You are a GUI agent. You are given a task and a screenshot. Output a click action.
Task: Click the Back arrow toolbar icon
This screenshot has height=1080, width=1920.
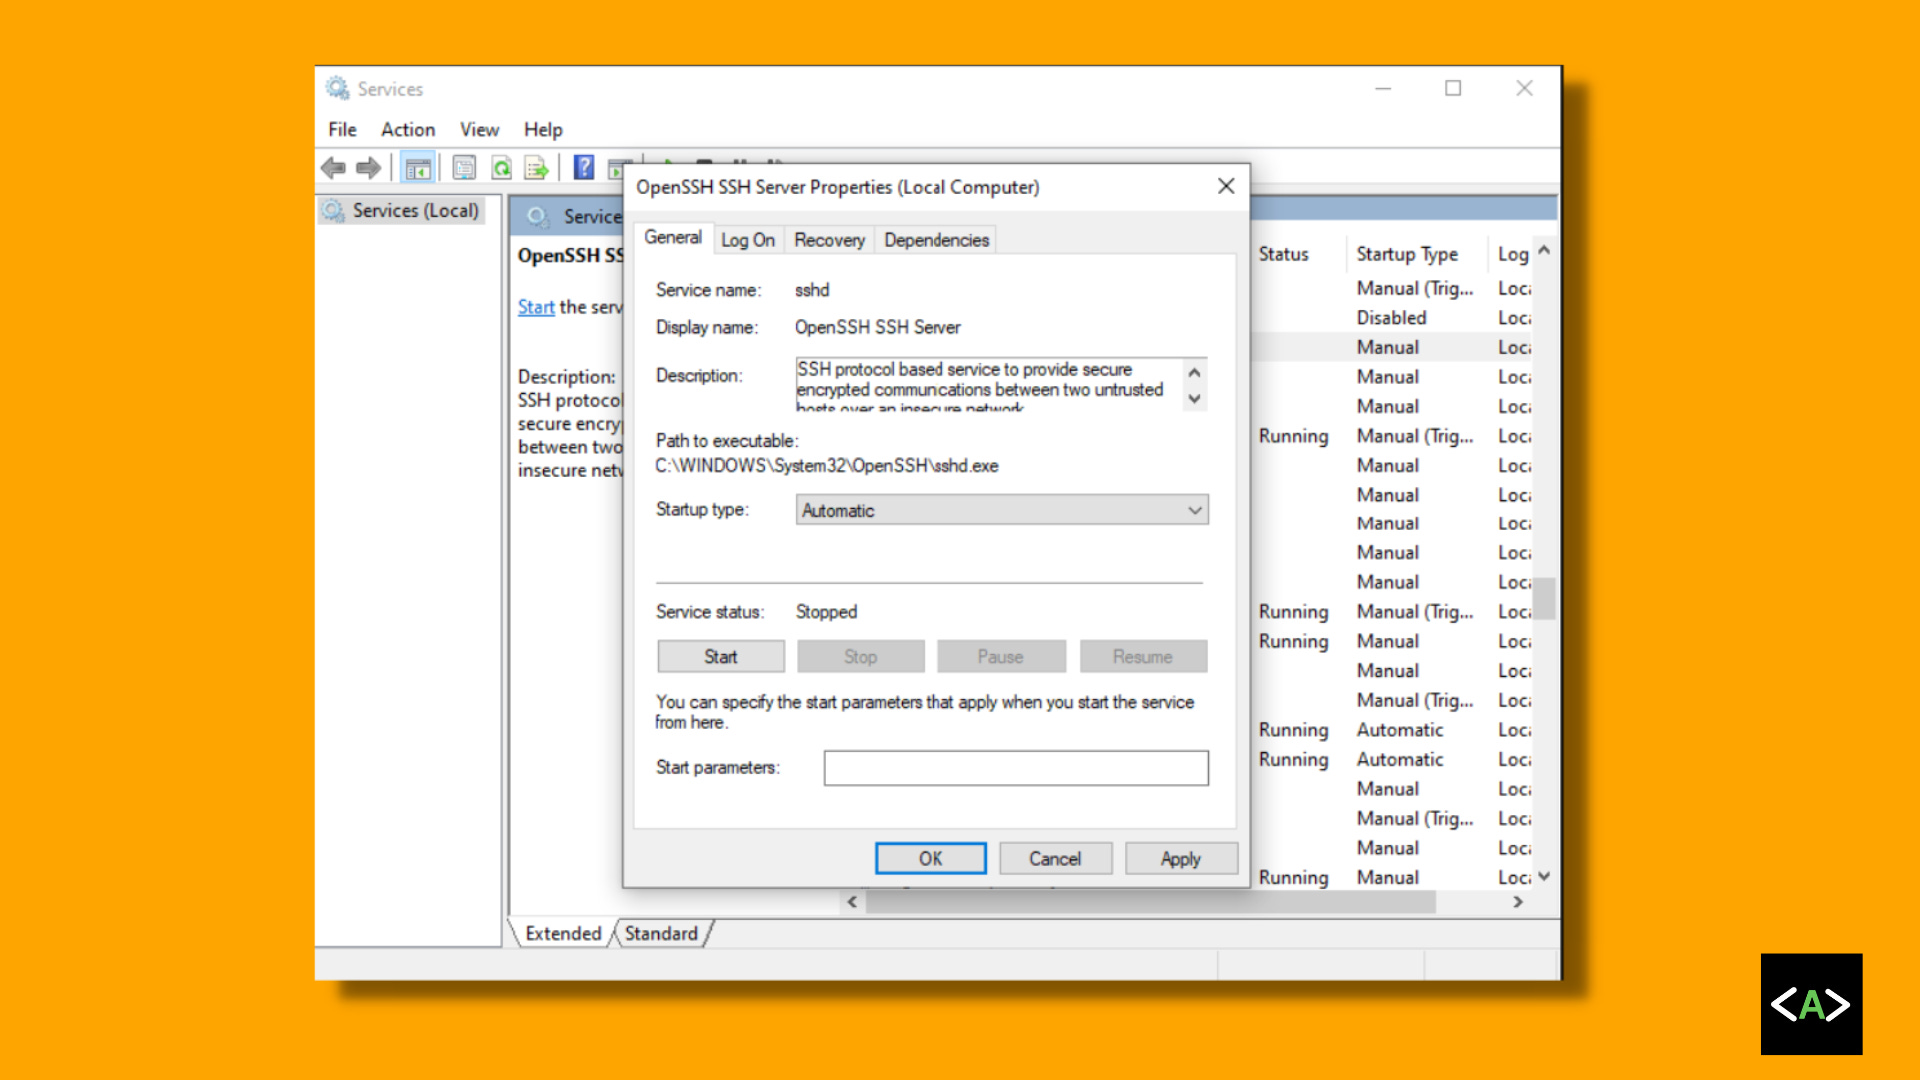334,168
